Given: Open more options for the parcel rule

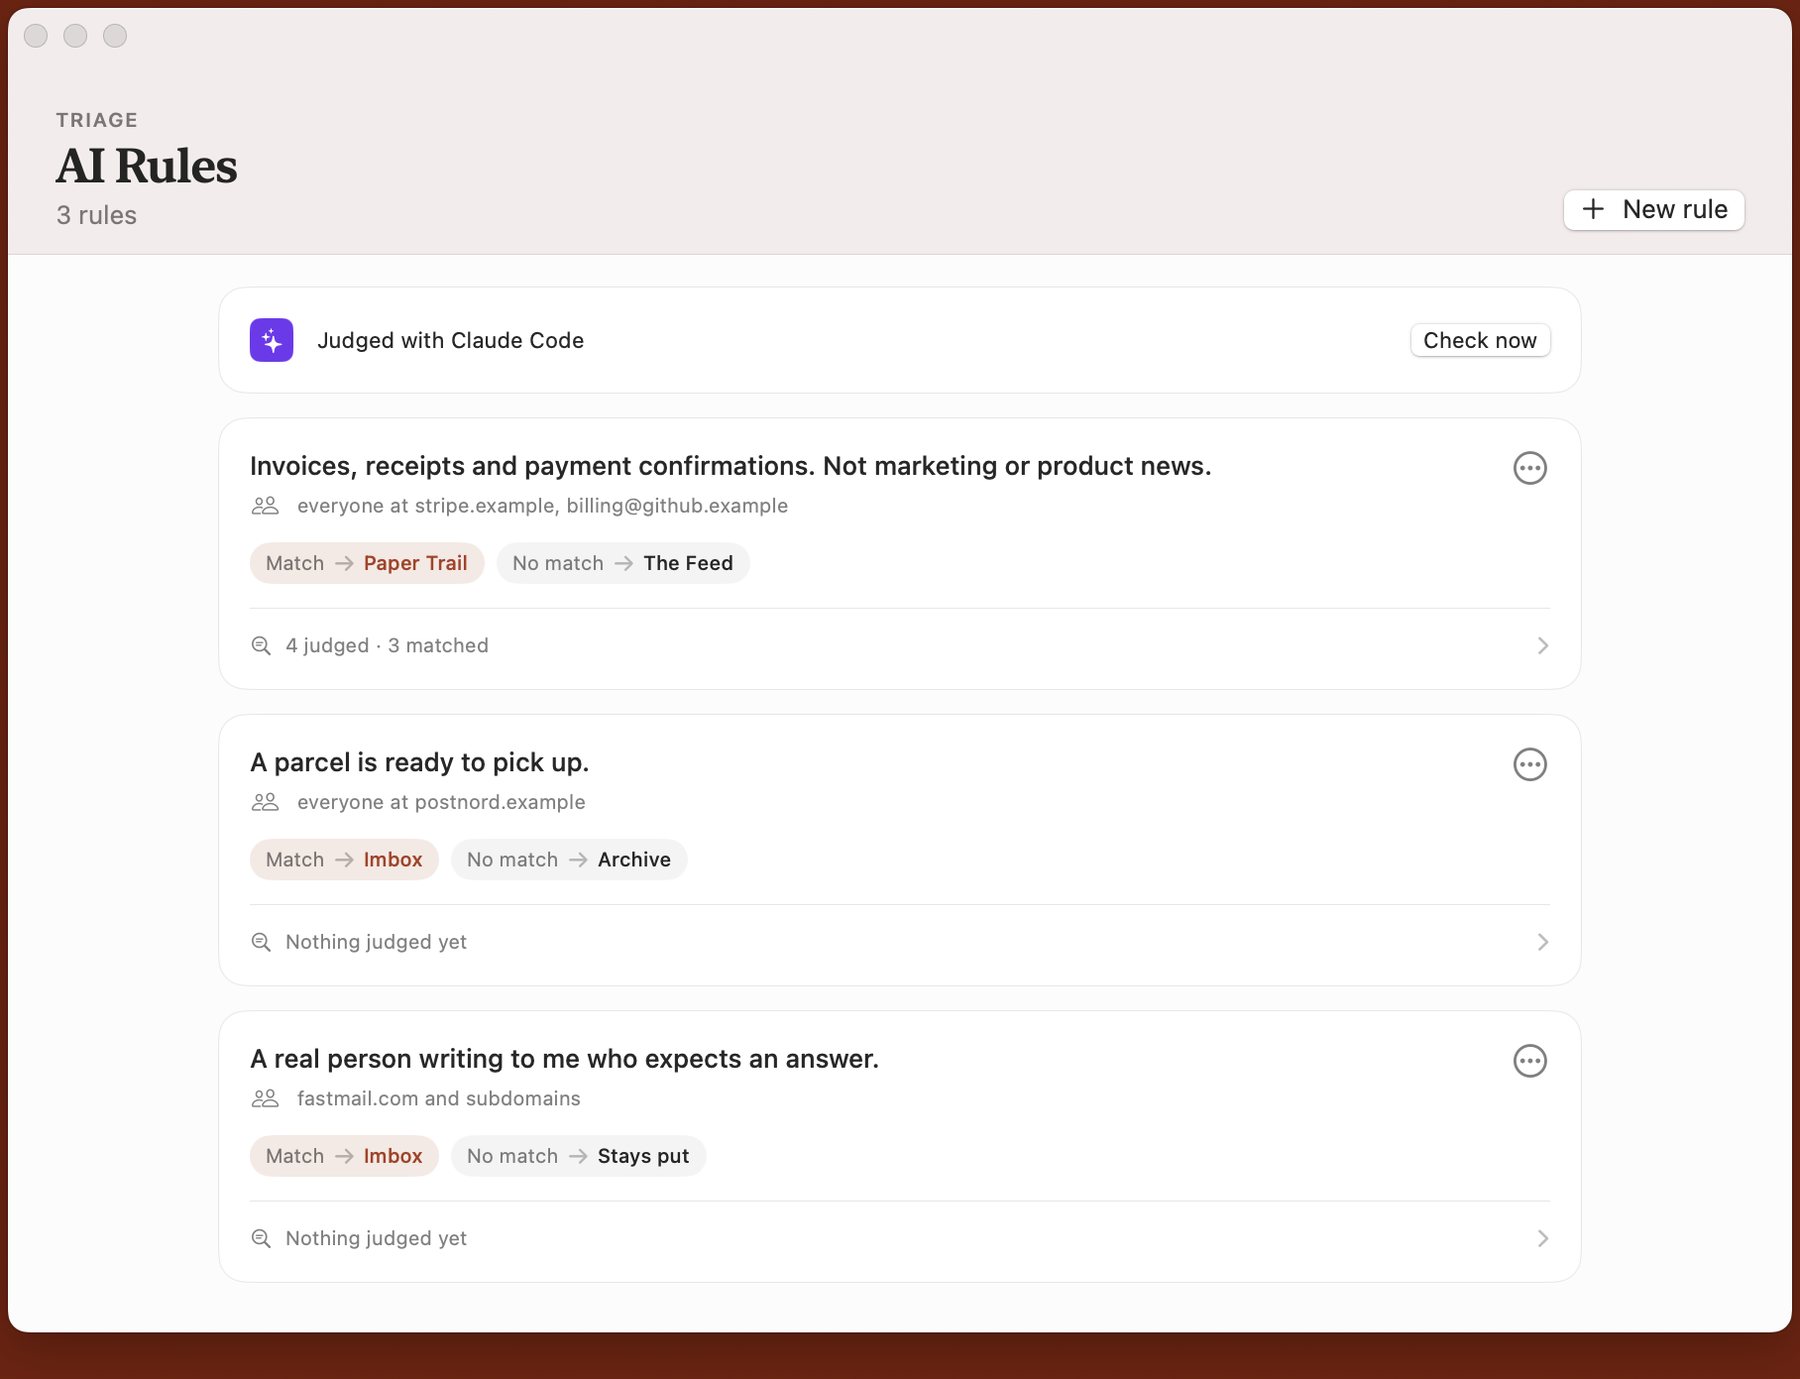Looking at the screenshot, I should pos(1529,764).
